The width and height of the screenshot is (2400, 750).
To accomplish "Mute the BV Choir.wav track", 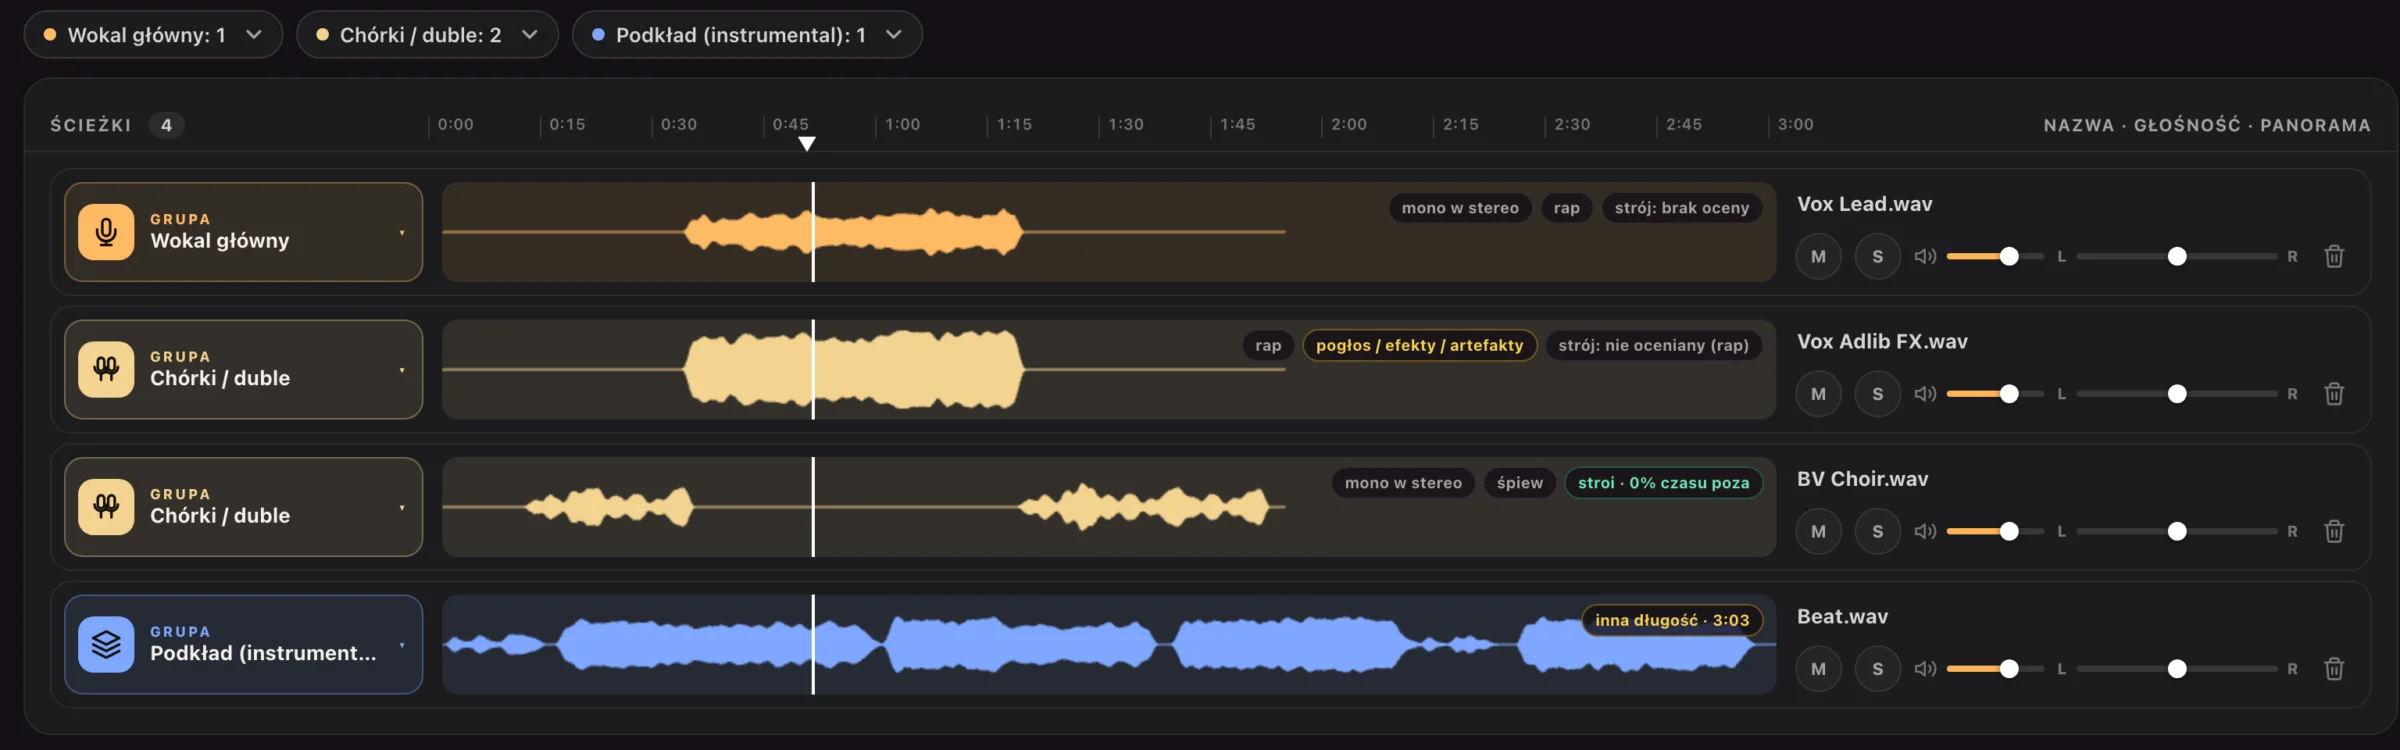I will [1818, 531].
